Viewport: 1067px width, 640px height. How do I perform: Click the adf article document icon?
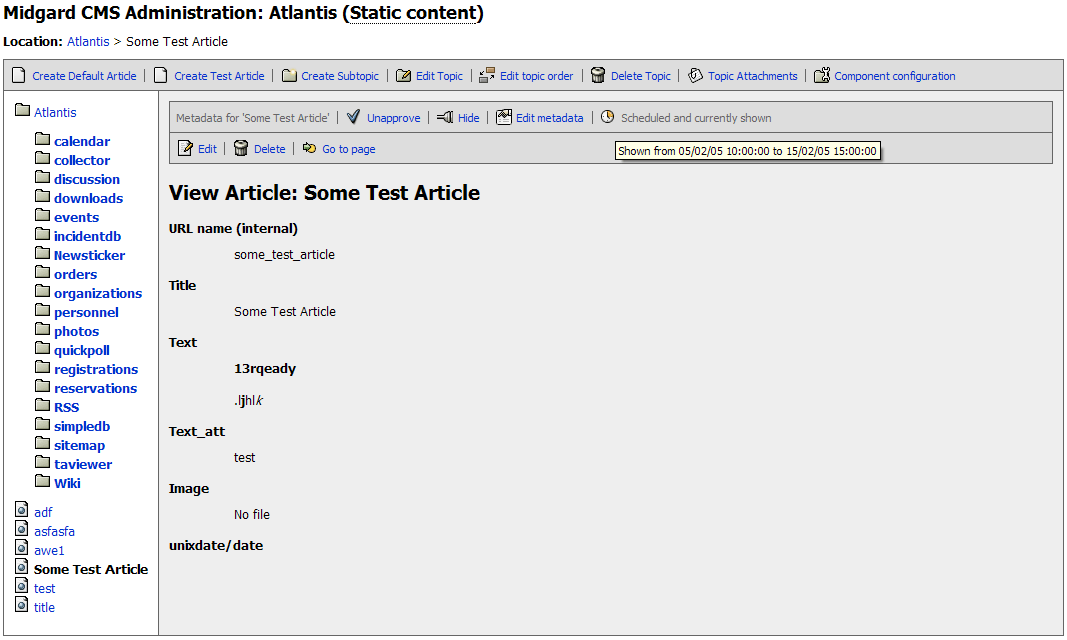pos(22,510)
